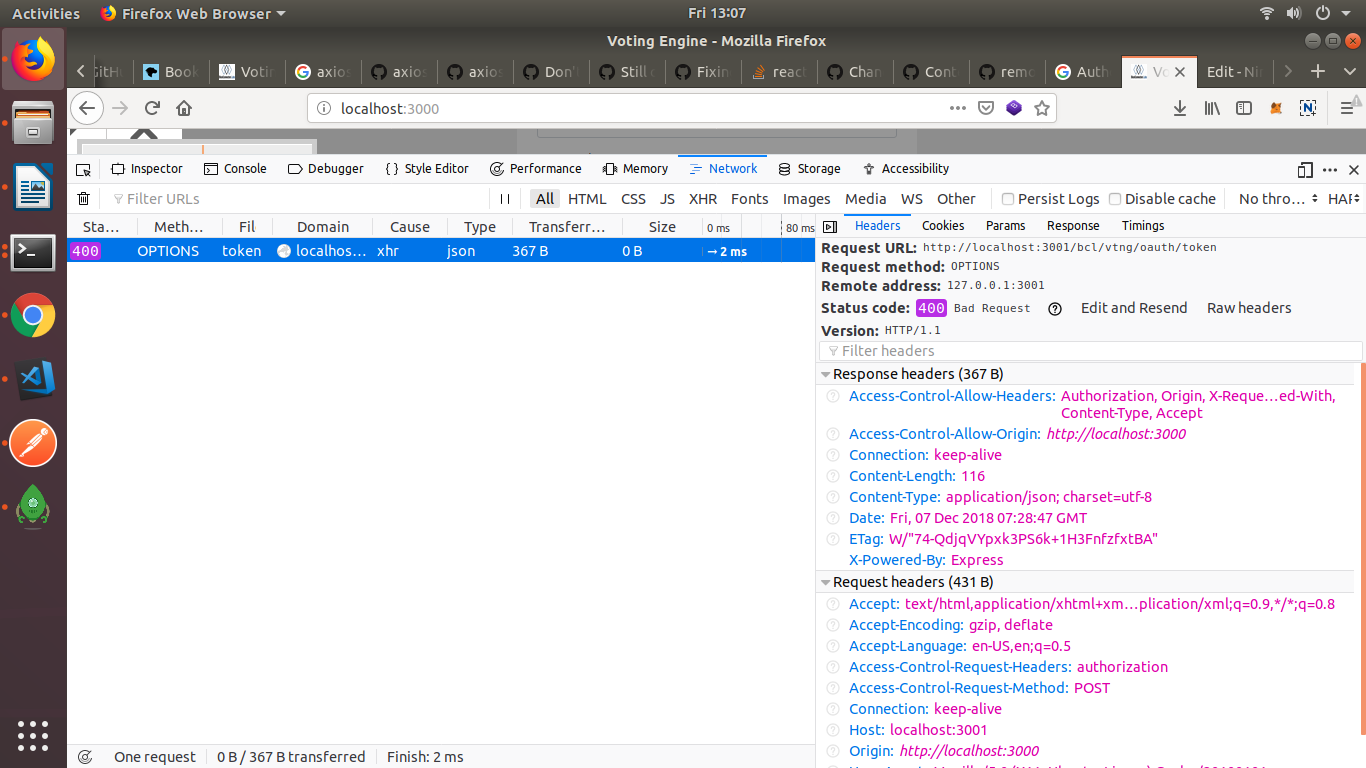Open Firefox Web Browser app menu
1366x768 pixels.
[193, 14]
